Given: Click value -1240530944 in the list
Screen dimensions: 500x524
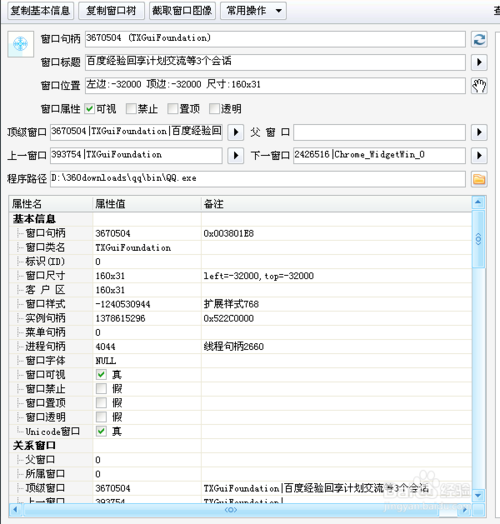Looking at the screenshot, I should pyautogui.click(x=123, y=304).
